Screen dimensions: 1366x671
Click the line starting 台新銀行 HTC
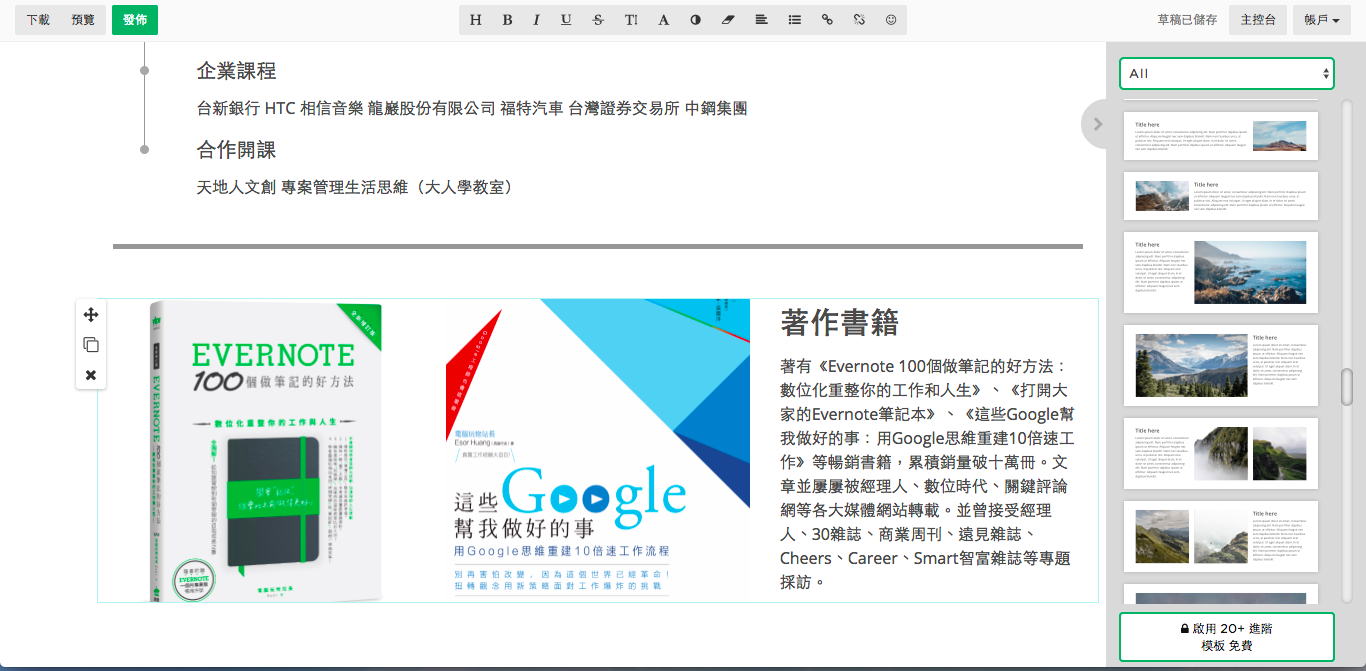tap(472, 108)
